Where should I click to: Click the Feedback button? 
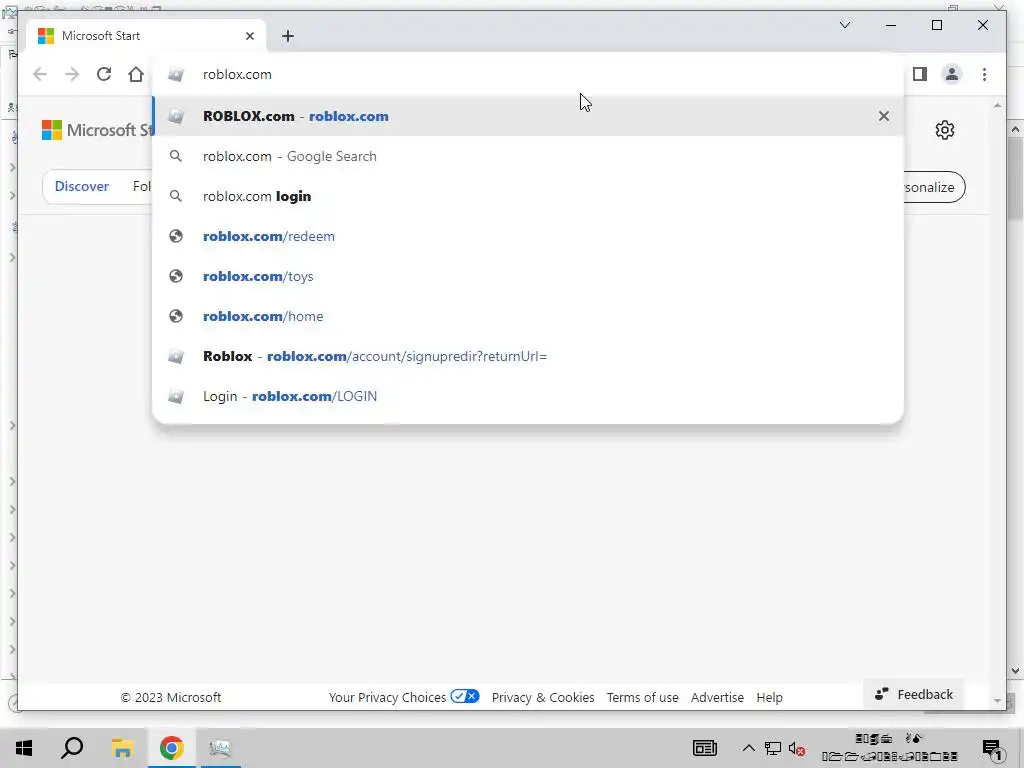914,694
